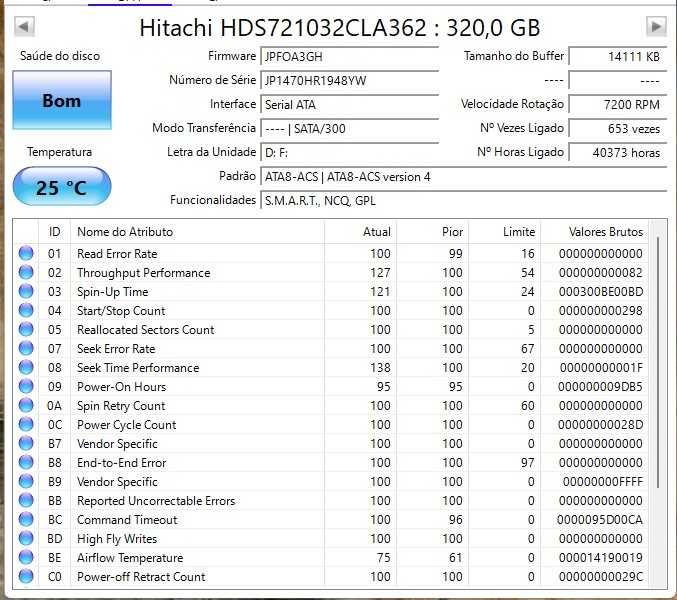Screen dimensions: 677x600
Task: Click the Serial ATA interface field
Action: [349, 104]
